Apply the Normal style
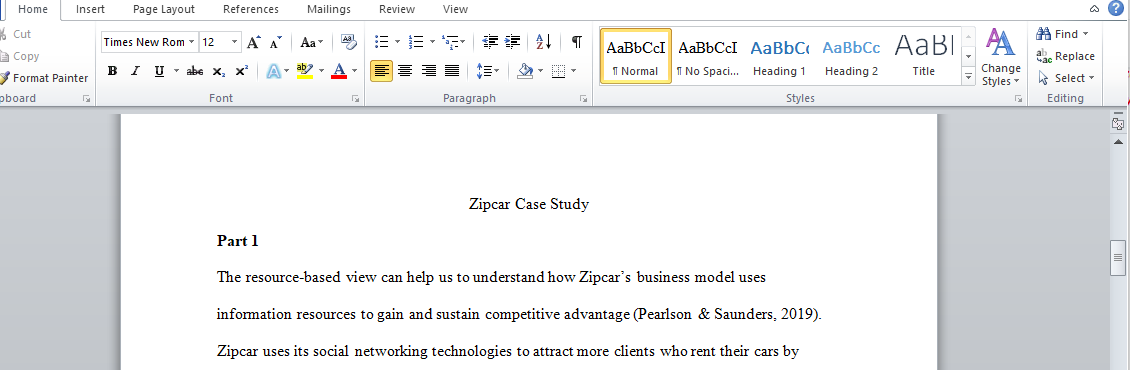Image resolution: width=1130 pixels, height=370 pixels. coord(636,56)
